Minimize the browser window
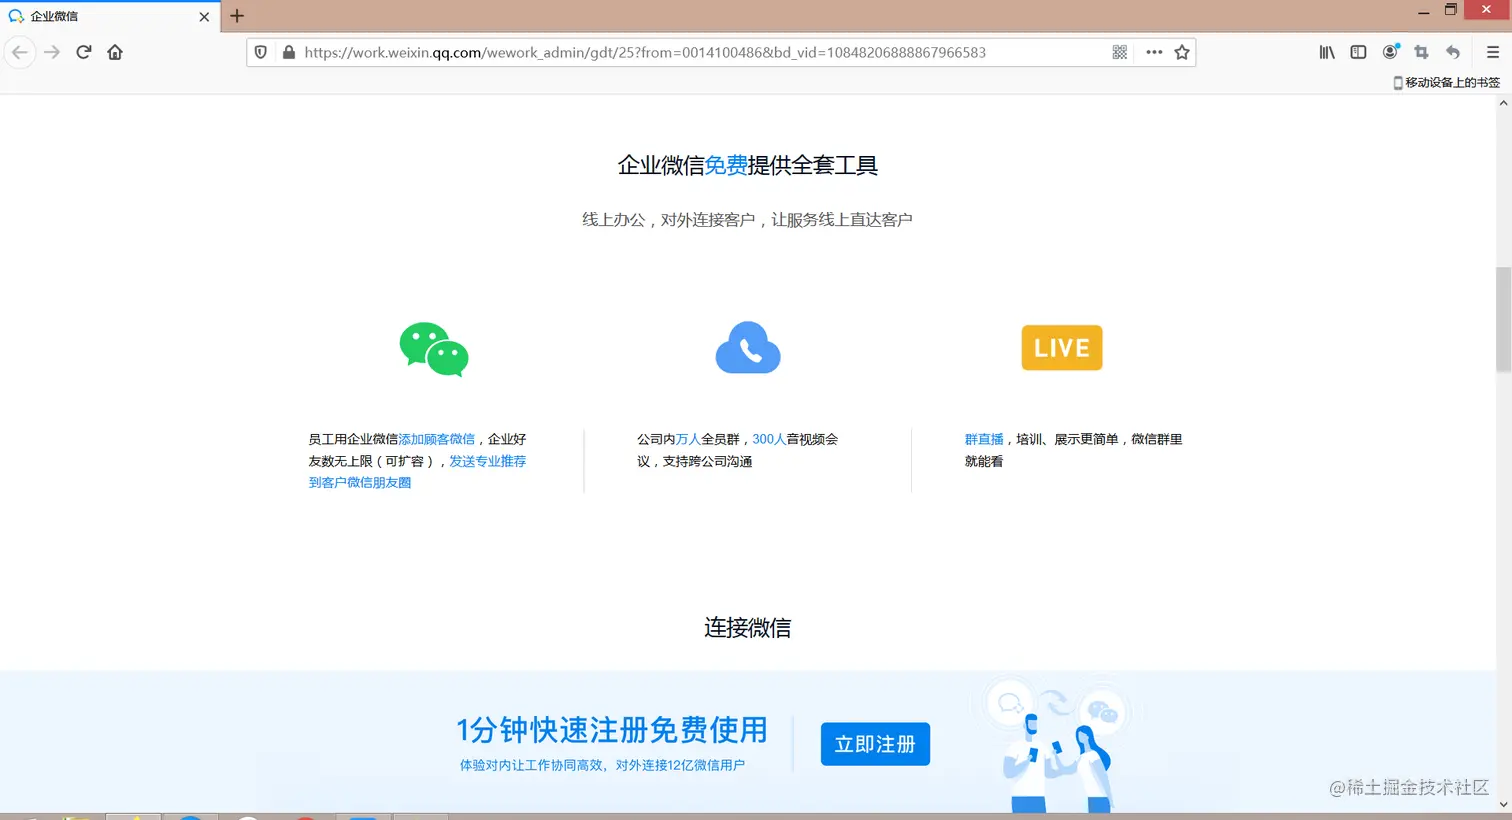 (x=1423, y=11)
